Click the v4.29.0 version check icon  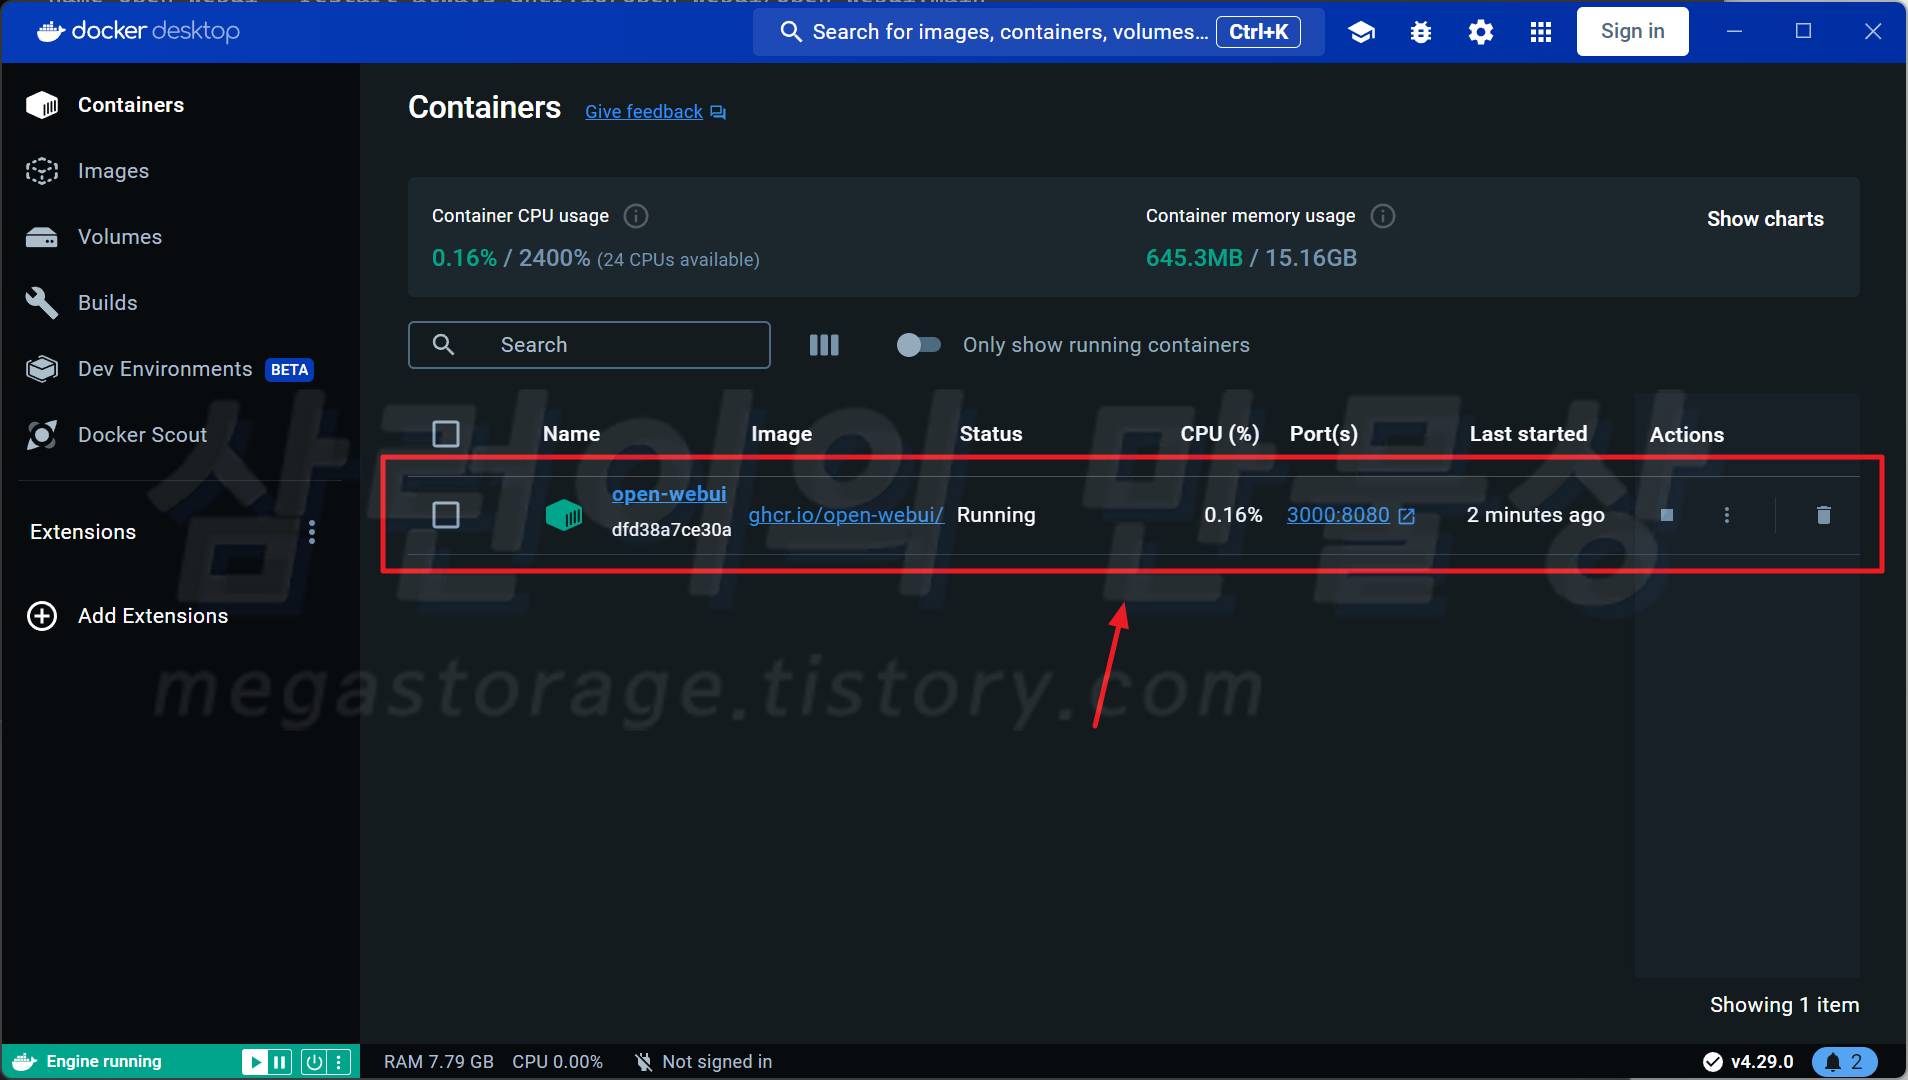(1713, 1062)
